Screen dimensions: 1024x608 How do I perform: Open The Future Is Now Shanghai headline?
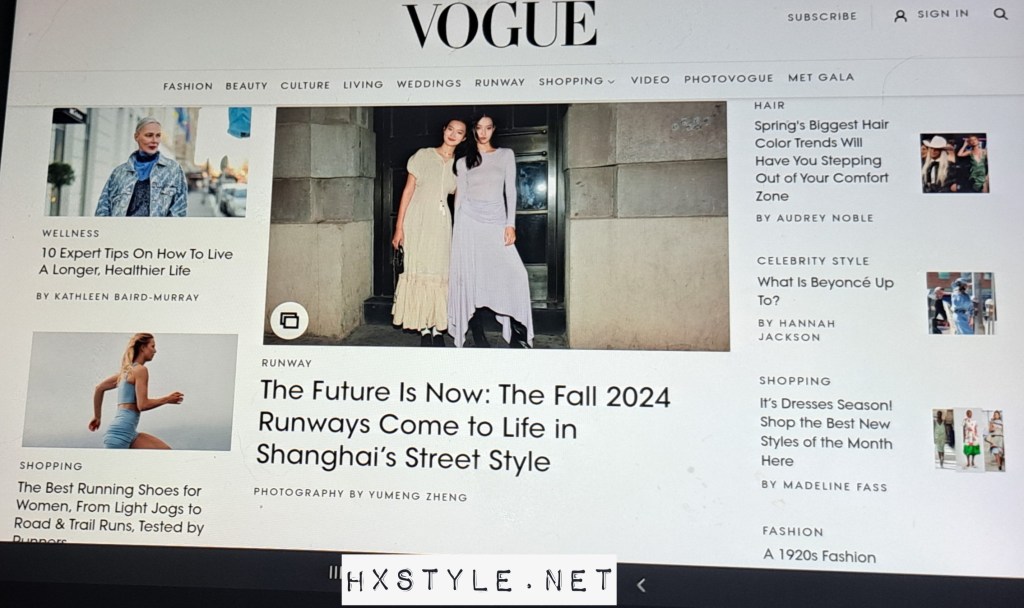pos(463,426)
